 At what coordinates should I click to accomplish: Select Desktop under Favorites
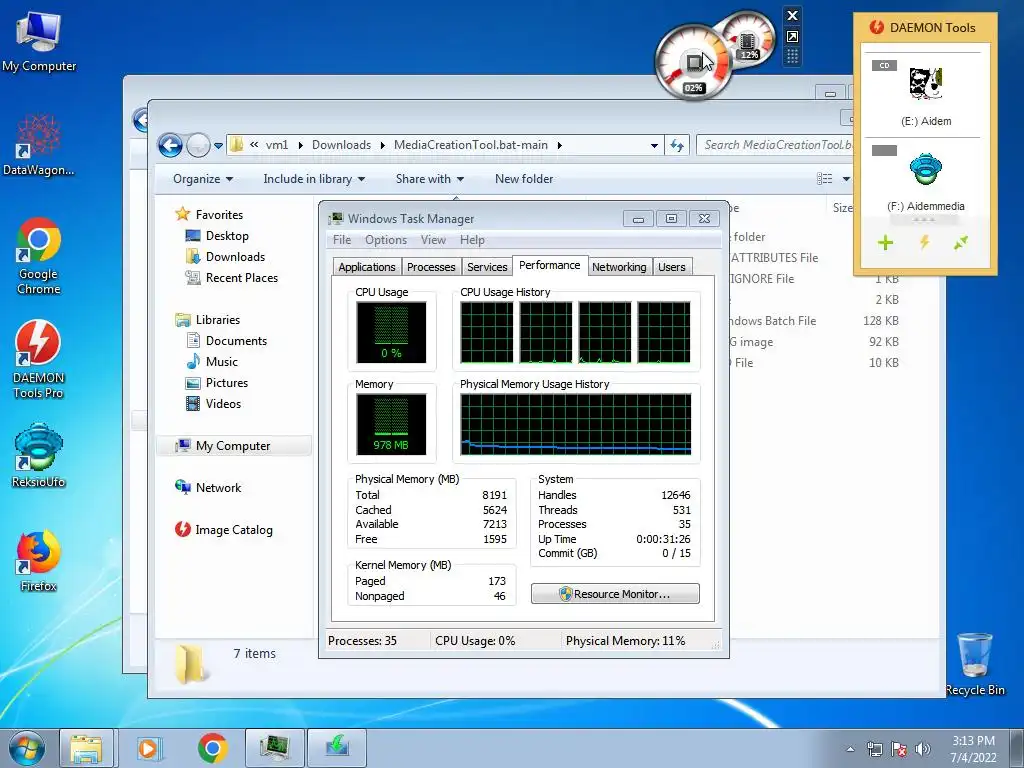coord(227,236)
